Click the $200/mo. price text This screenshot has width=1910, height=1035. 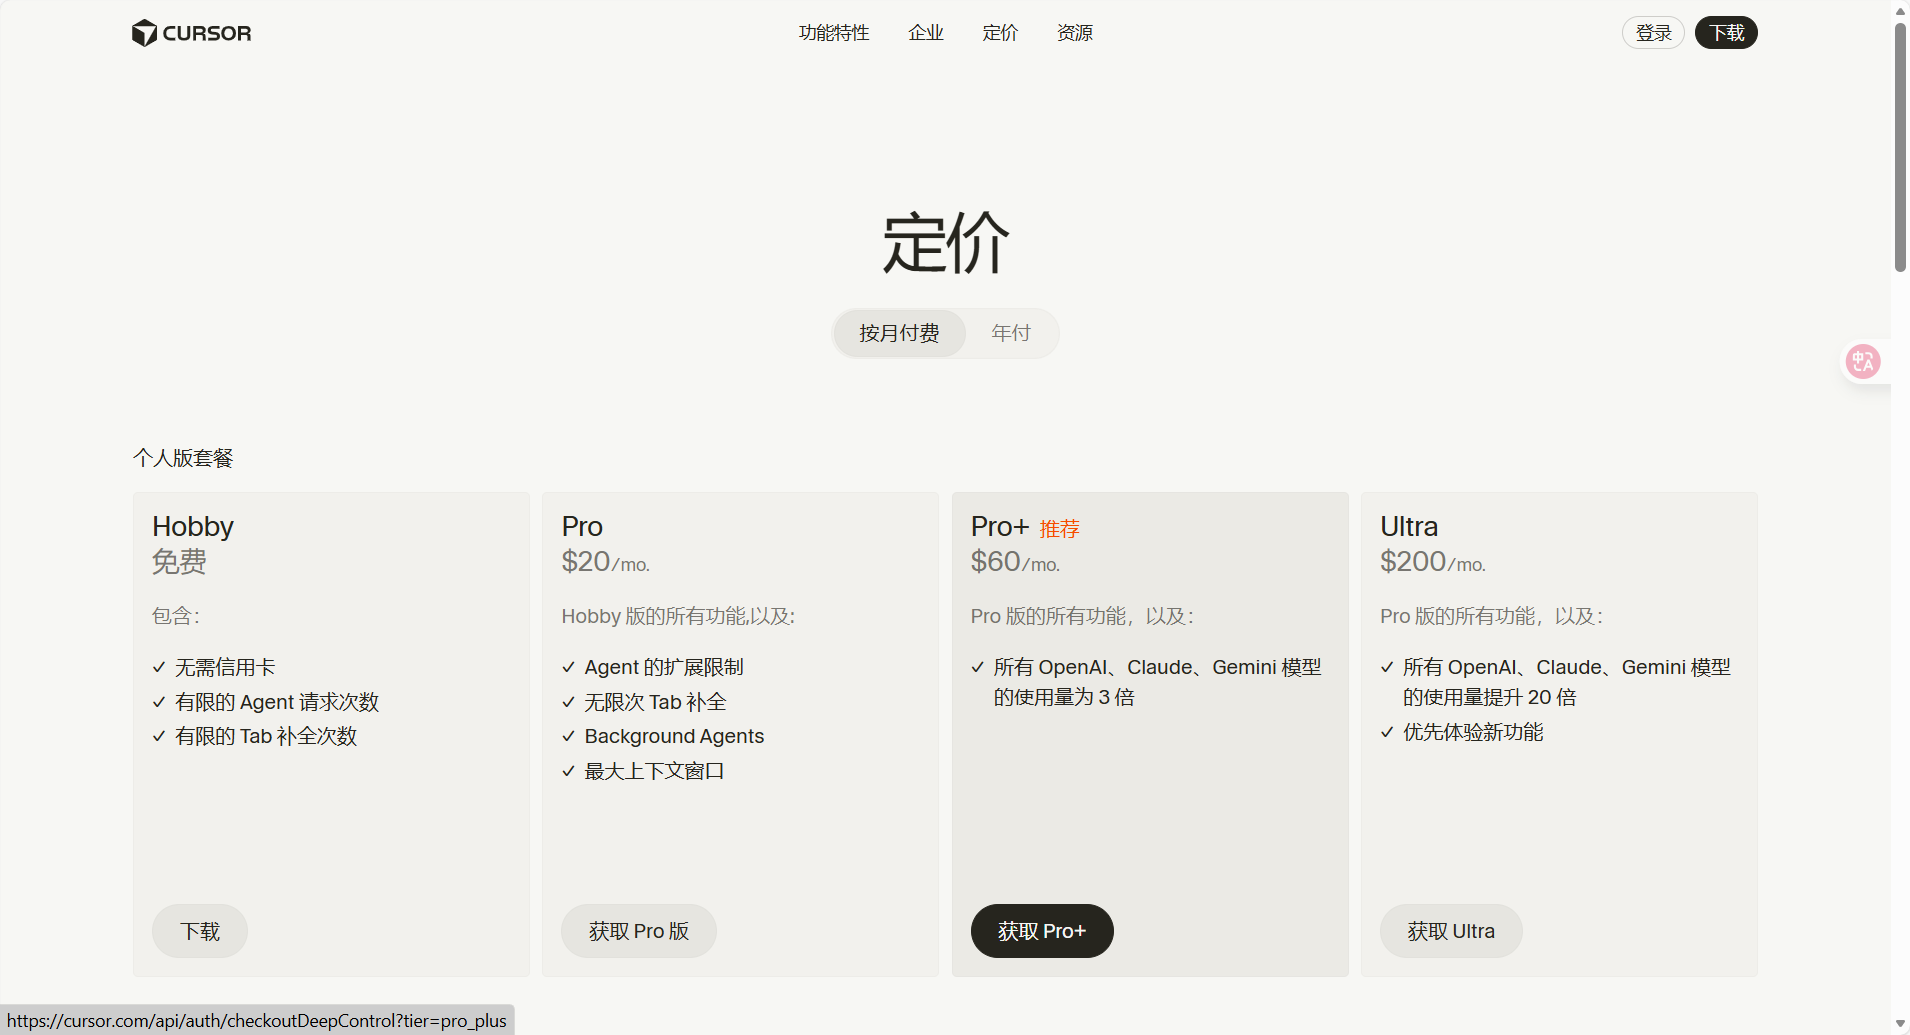[x=1433, y=562]
